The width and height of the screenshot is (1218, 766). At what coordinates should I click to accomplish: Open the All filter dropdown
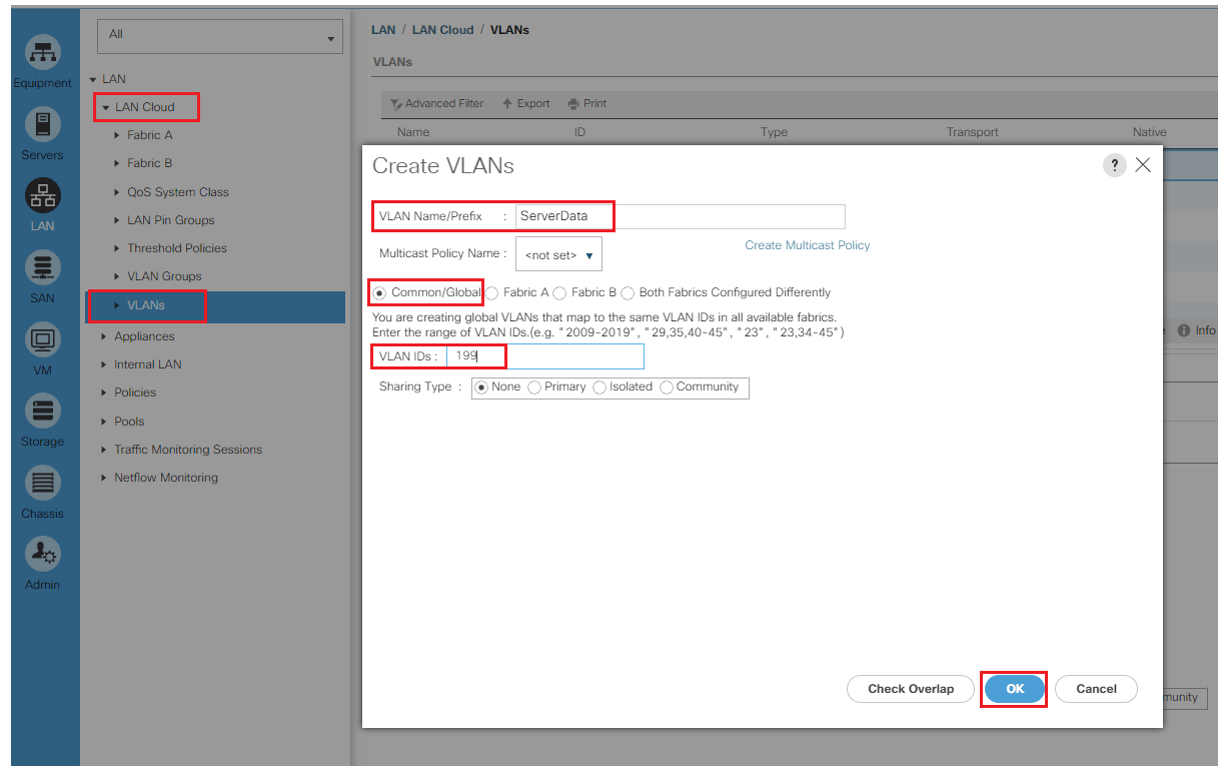click(219, 36)
